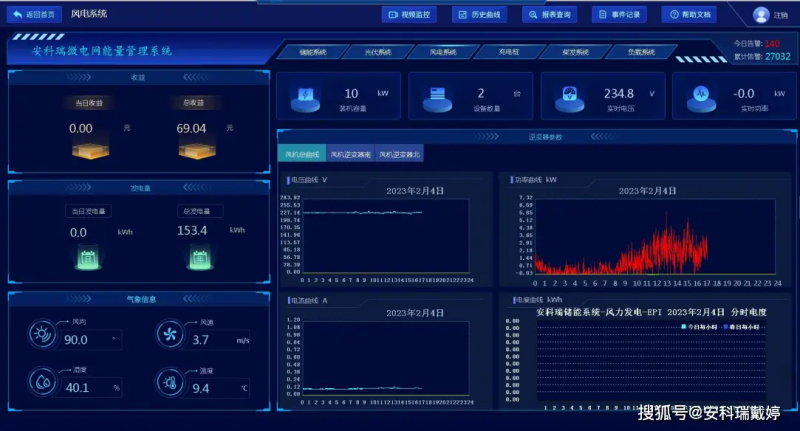Select the 风机逆变器南 sub-tab
The width and height of the screenshot is (800, 431).
point(351,154)
